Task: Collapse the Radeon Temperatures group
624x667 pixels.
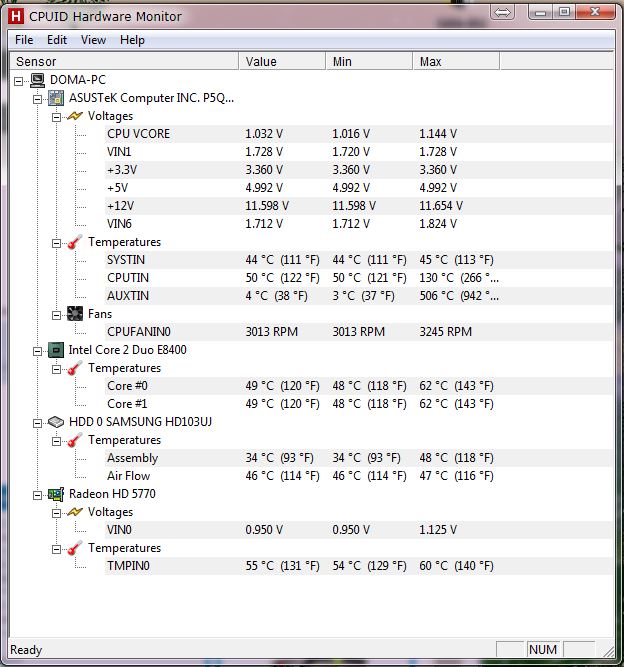Action: [56, 549]
